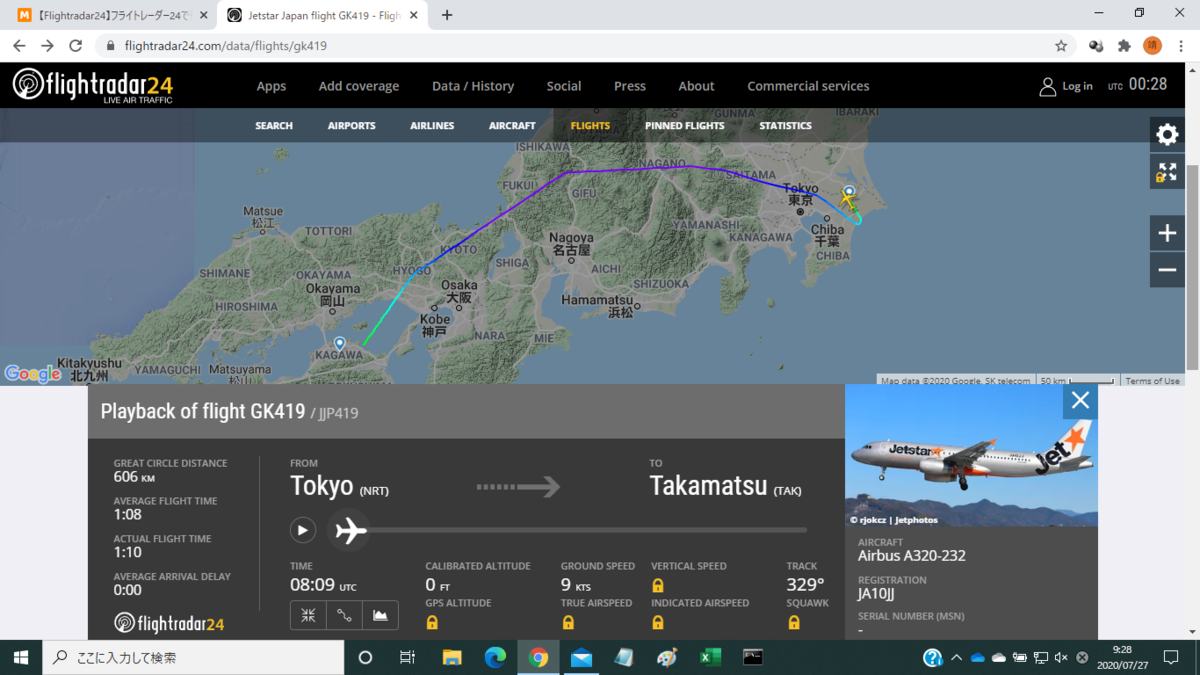The height and width of the screenshot is (675, 1200).
Task: Toggle the flight route path icon
Action: click(x=344, y=615)
